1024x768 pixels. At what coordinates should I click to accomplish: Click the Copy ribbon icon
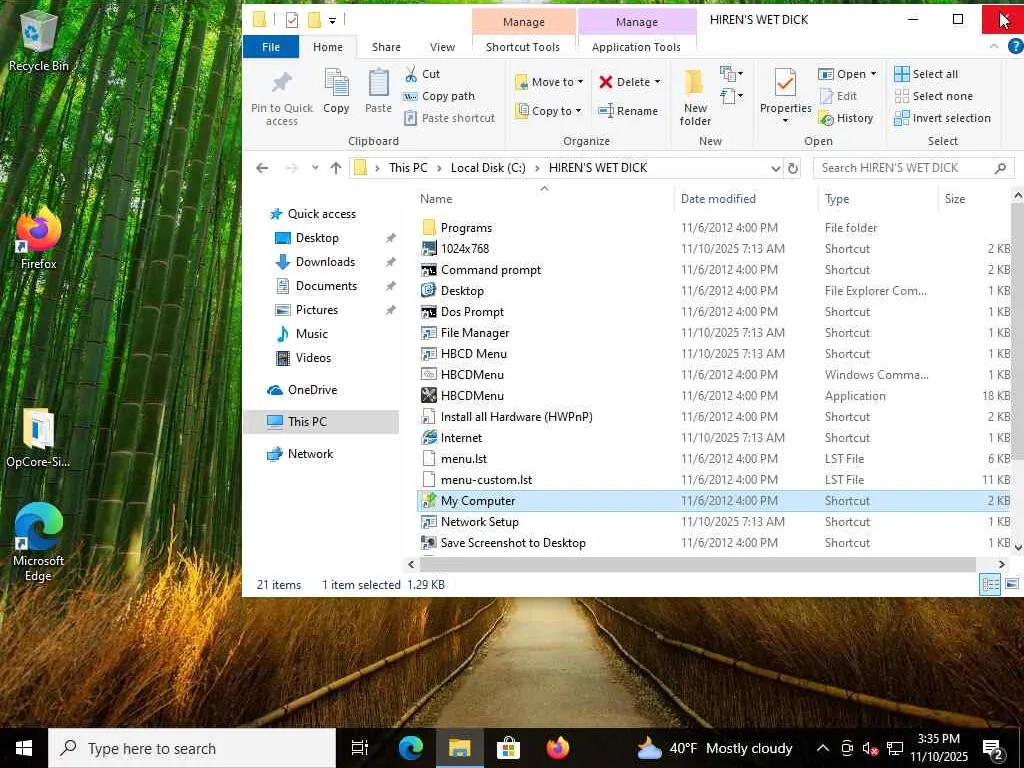[x=336, y=84]
